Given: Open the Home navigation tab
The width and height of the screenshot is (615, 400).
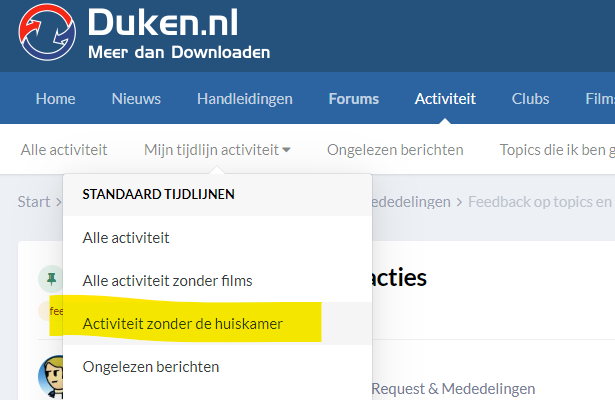Looking at the screenshot, I should pyautogui.click(x=56, y=99).
